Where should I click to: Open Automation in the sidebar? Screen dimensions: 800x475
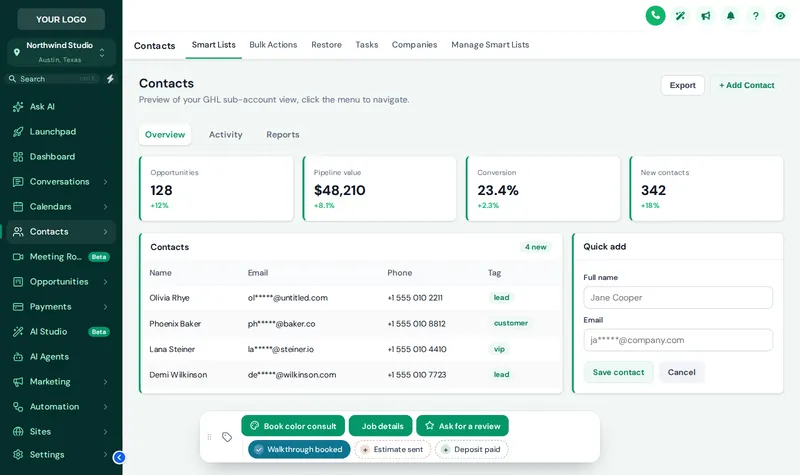click(x=61, y=407)
